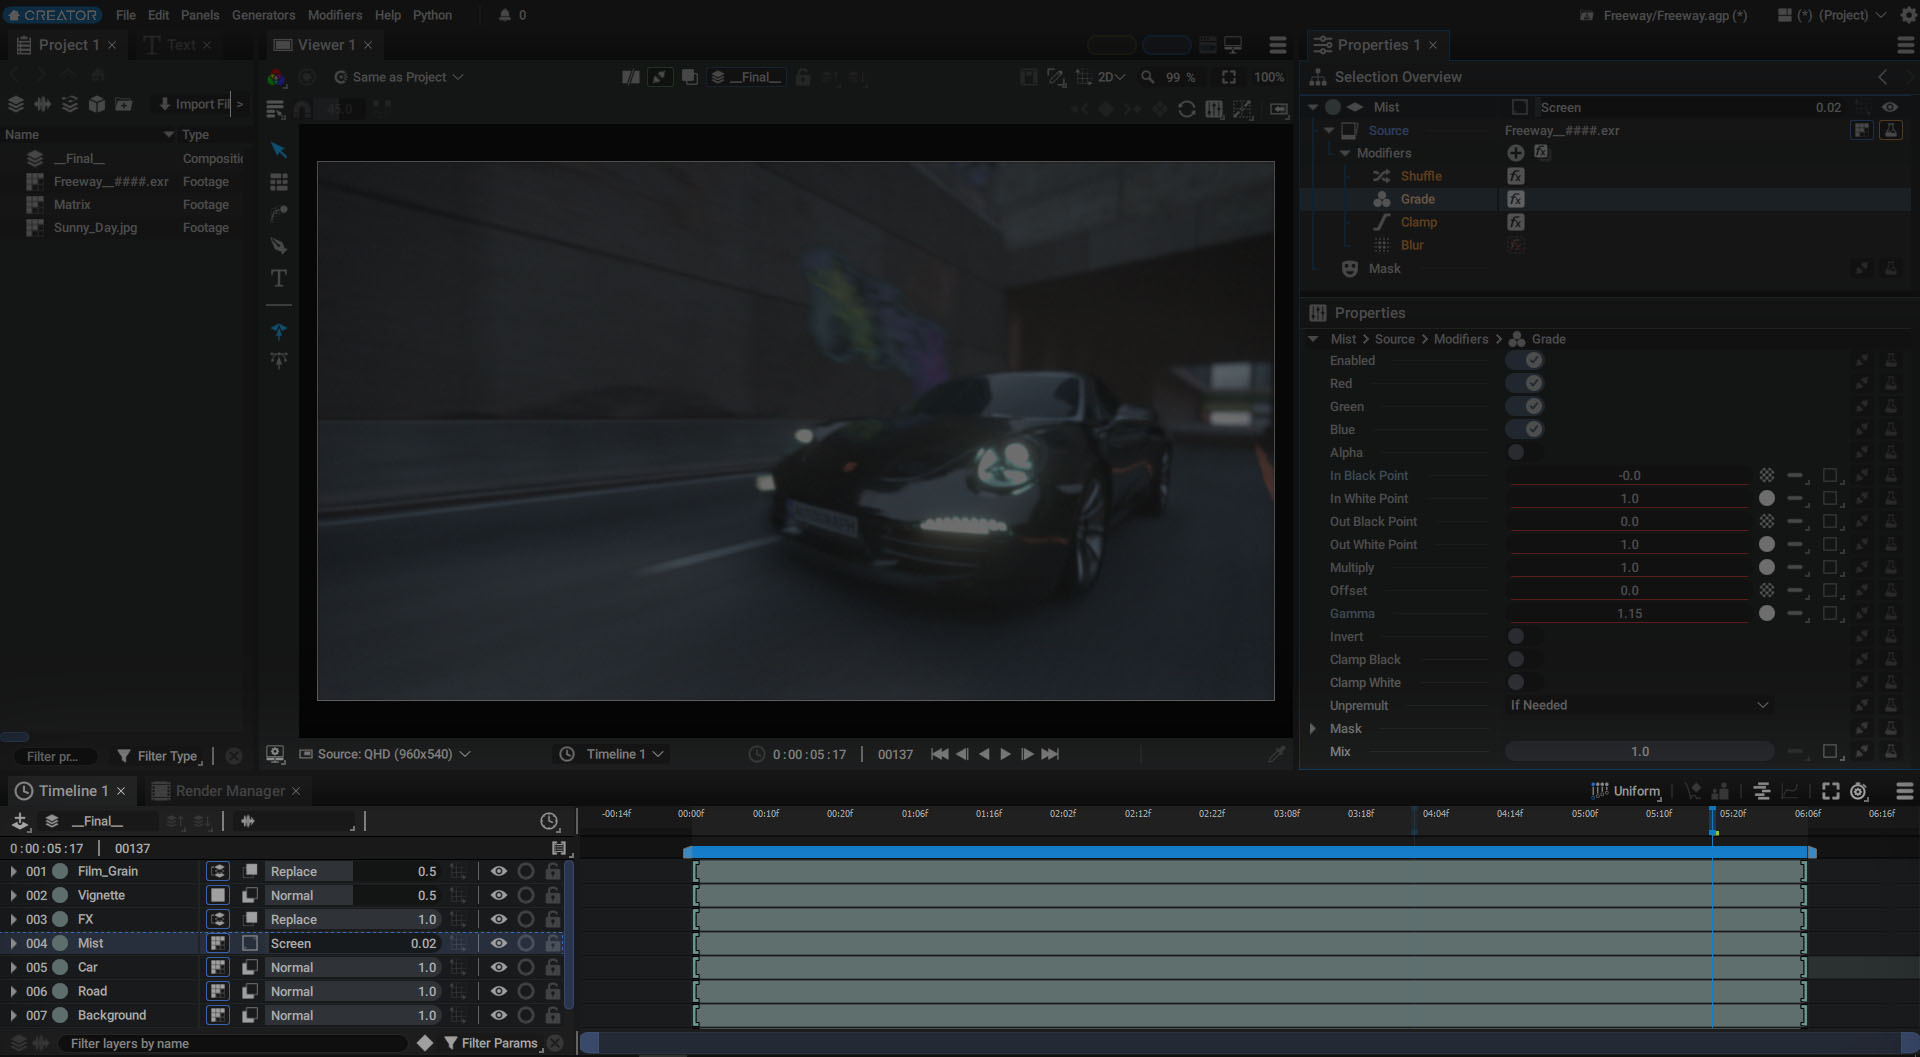
Task: Enable the Clamp Black toggle
Action: (x=1525, y=659)
